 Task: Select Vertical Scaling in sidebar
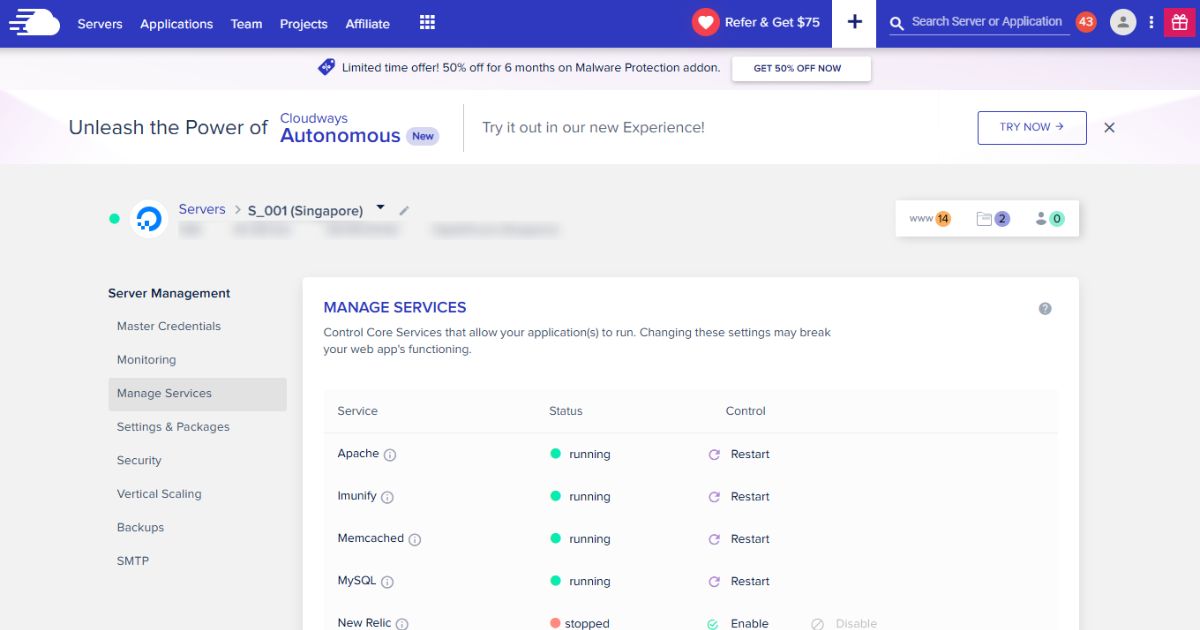[x=159, y=494]
